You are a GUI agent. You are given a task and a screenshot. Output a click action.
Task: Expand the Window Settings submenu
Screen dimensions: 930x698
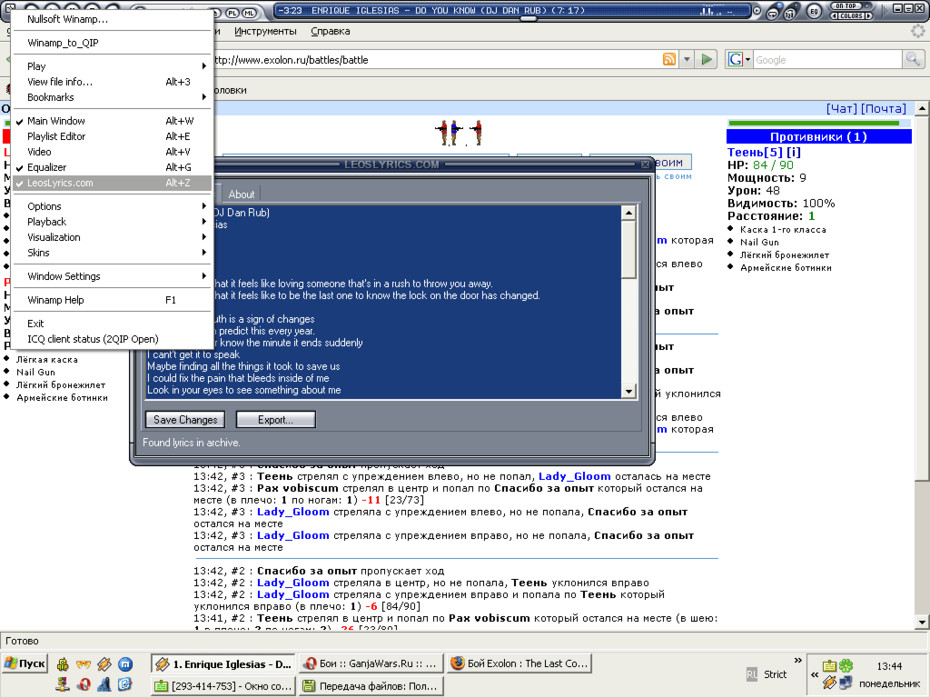112,276
